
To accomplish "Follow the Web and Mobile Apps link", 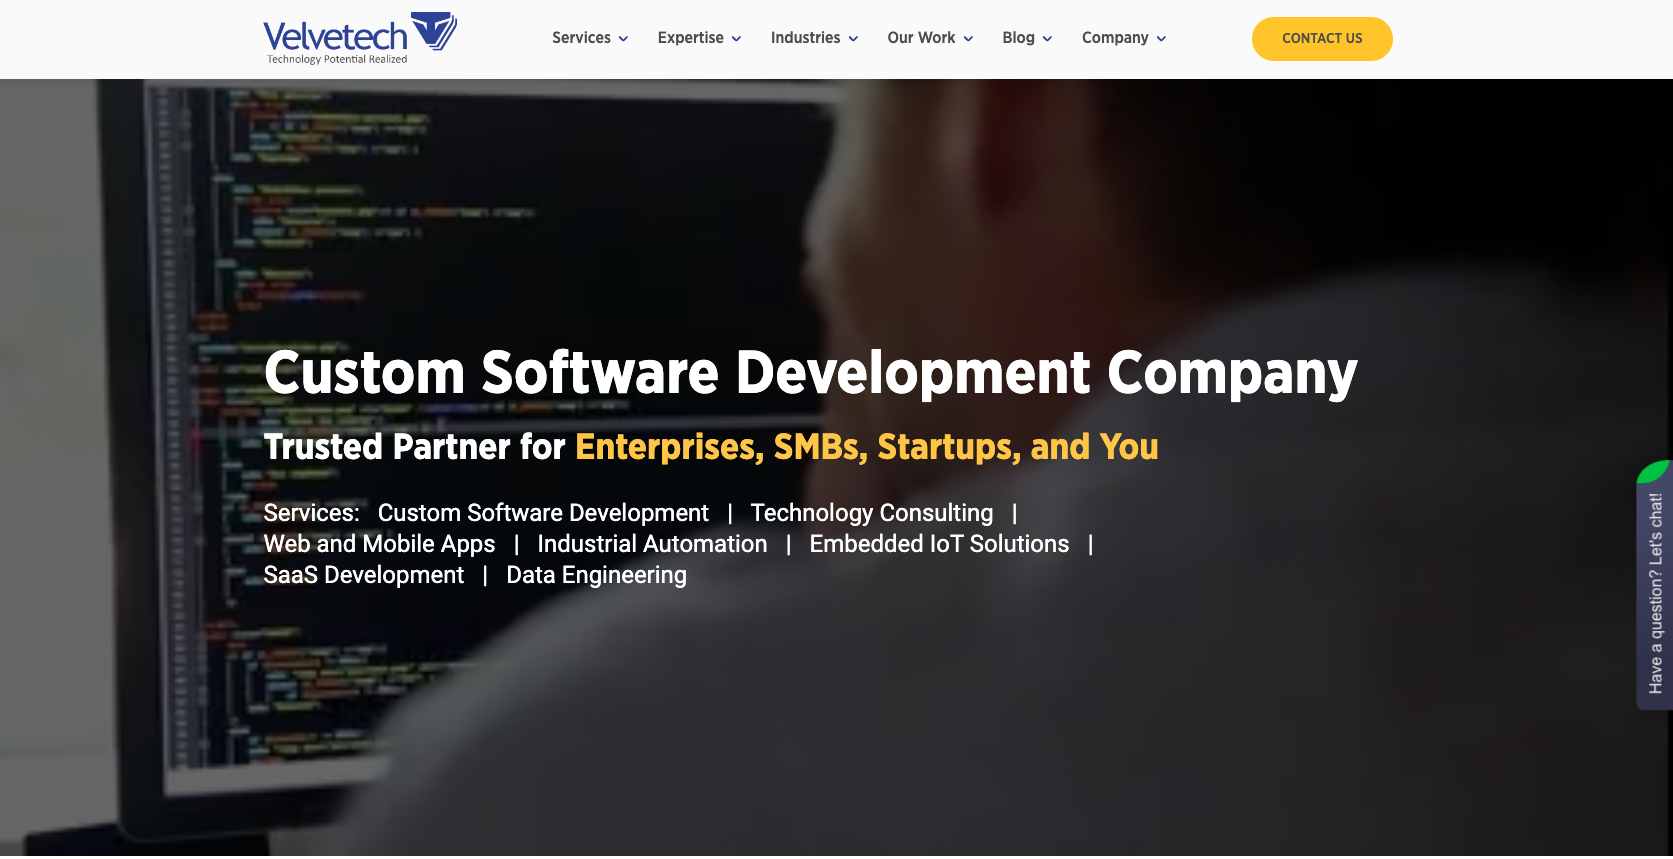I will [x=379, y=544].
